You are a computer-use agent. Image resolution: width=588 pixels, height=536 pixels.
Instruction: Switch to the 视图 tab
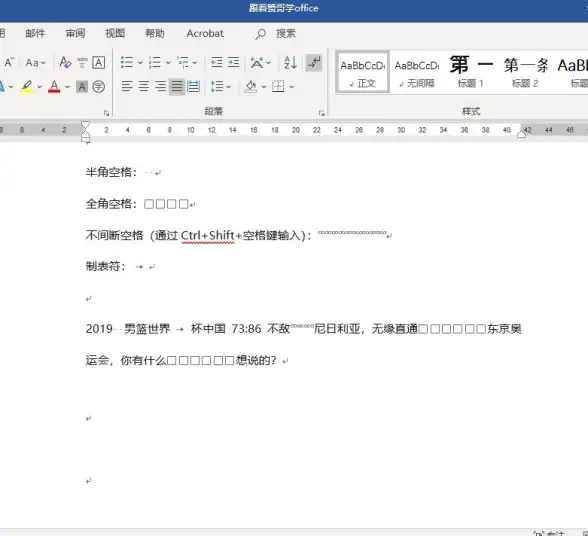[x=115, y=33]
